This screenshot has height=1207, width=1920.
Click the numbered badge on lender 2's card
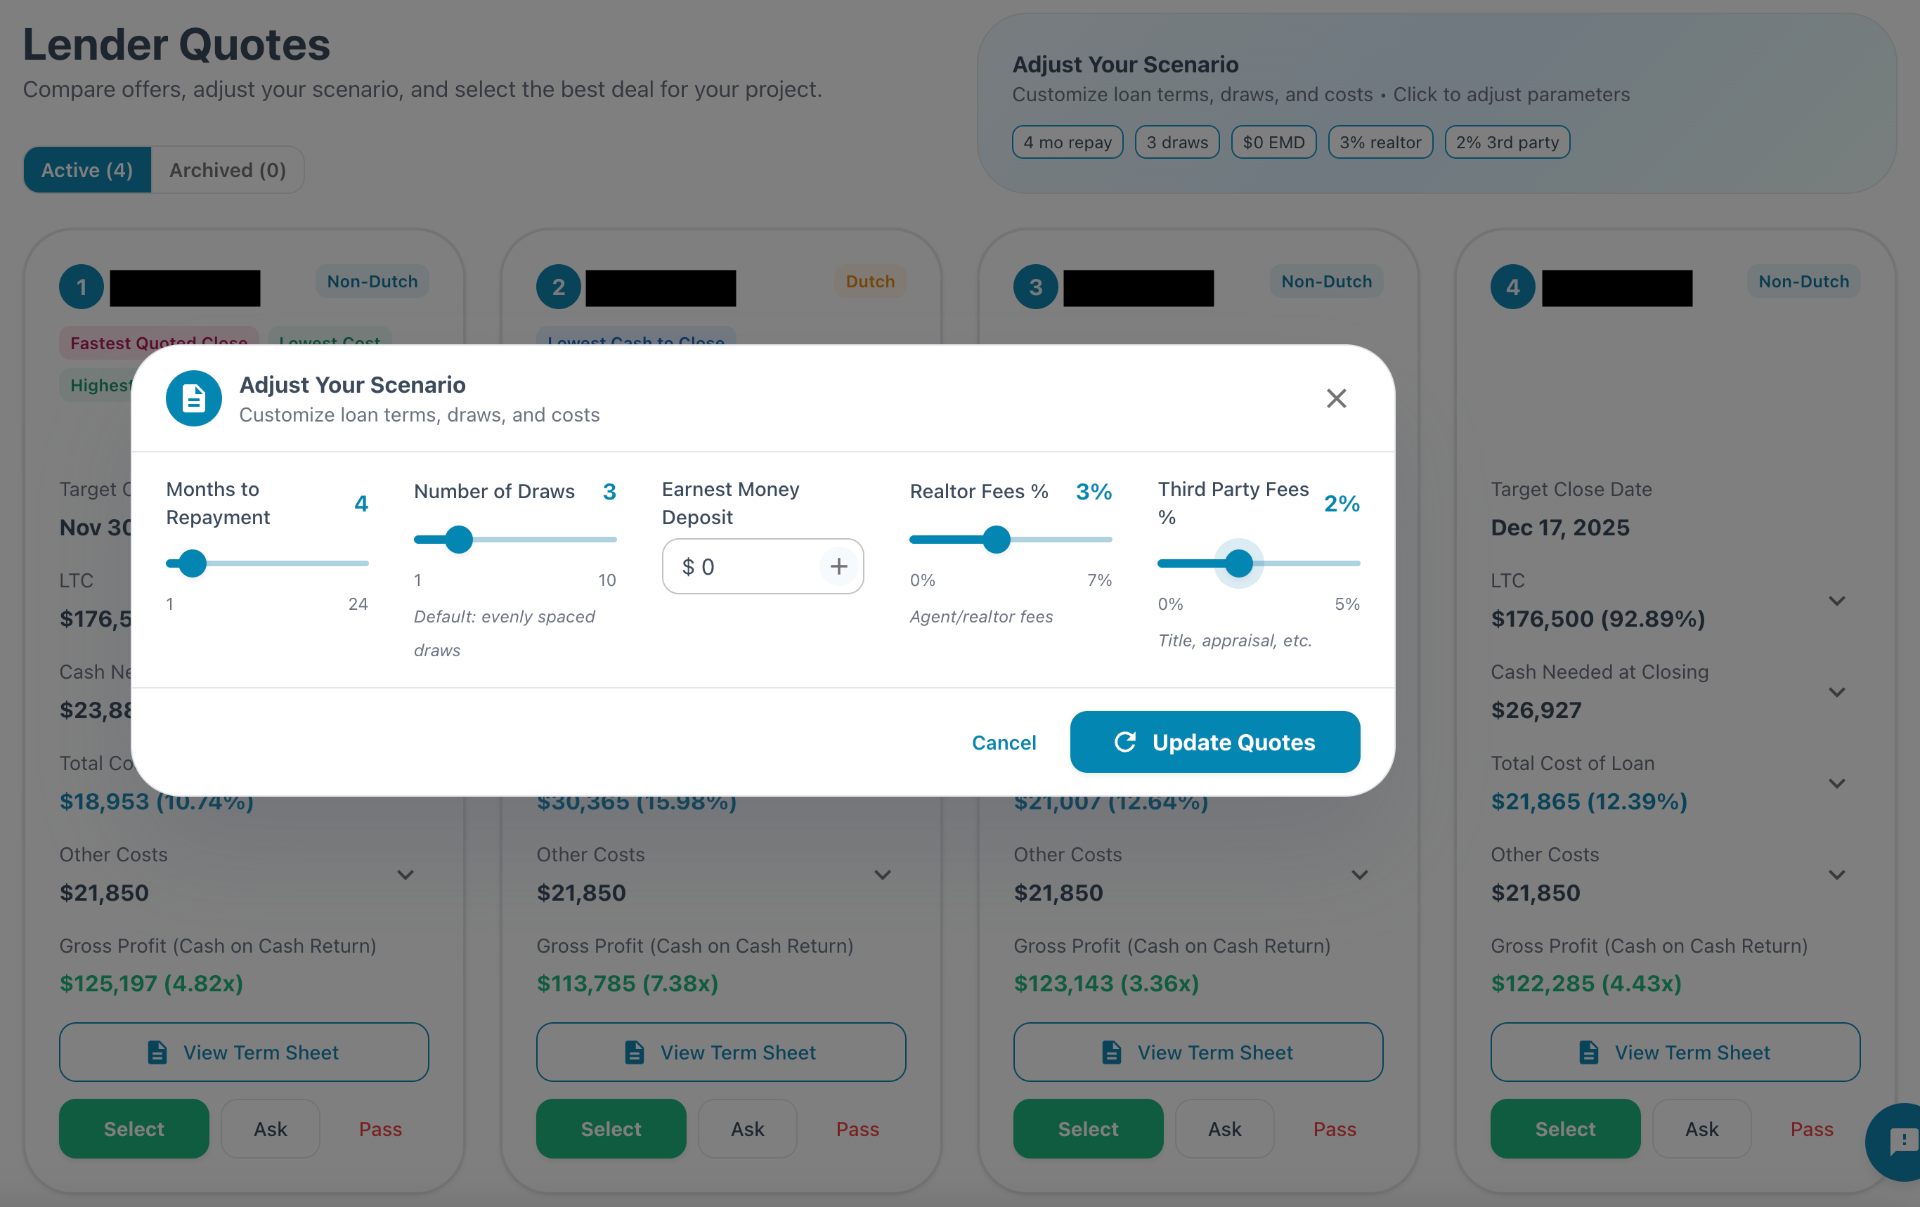[x=558, y=287]
